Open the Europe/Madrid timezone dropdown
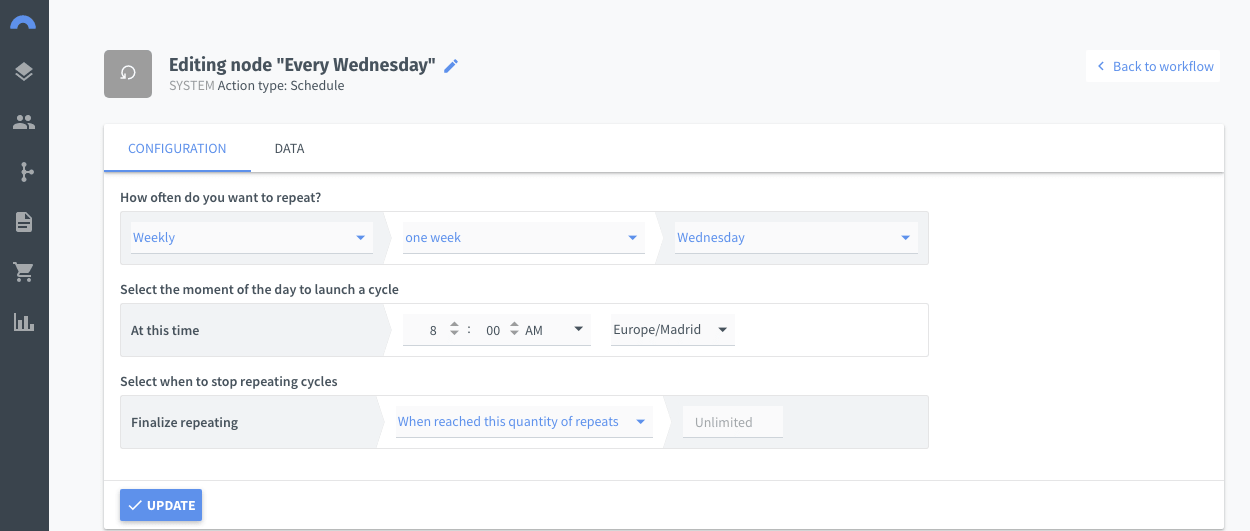This screenshot has height=531, width=1250. pos(672,330)
